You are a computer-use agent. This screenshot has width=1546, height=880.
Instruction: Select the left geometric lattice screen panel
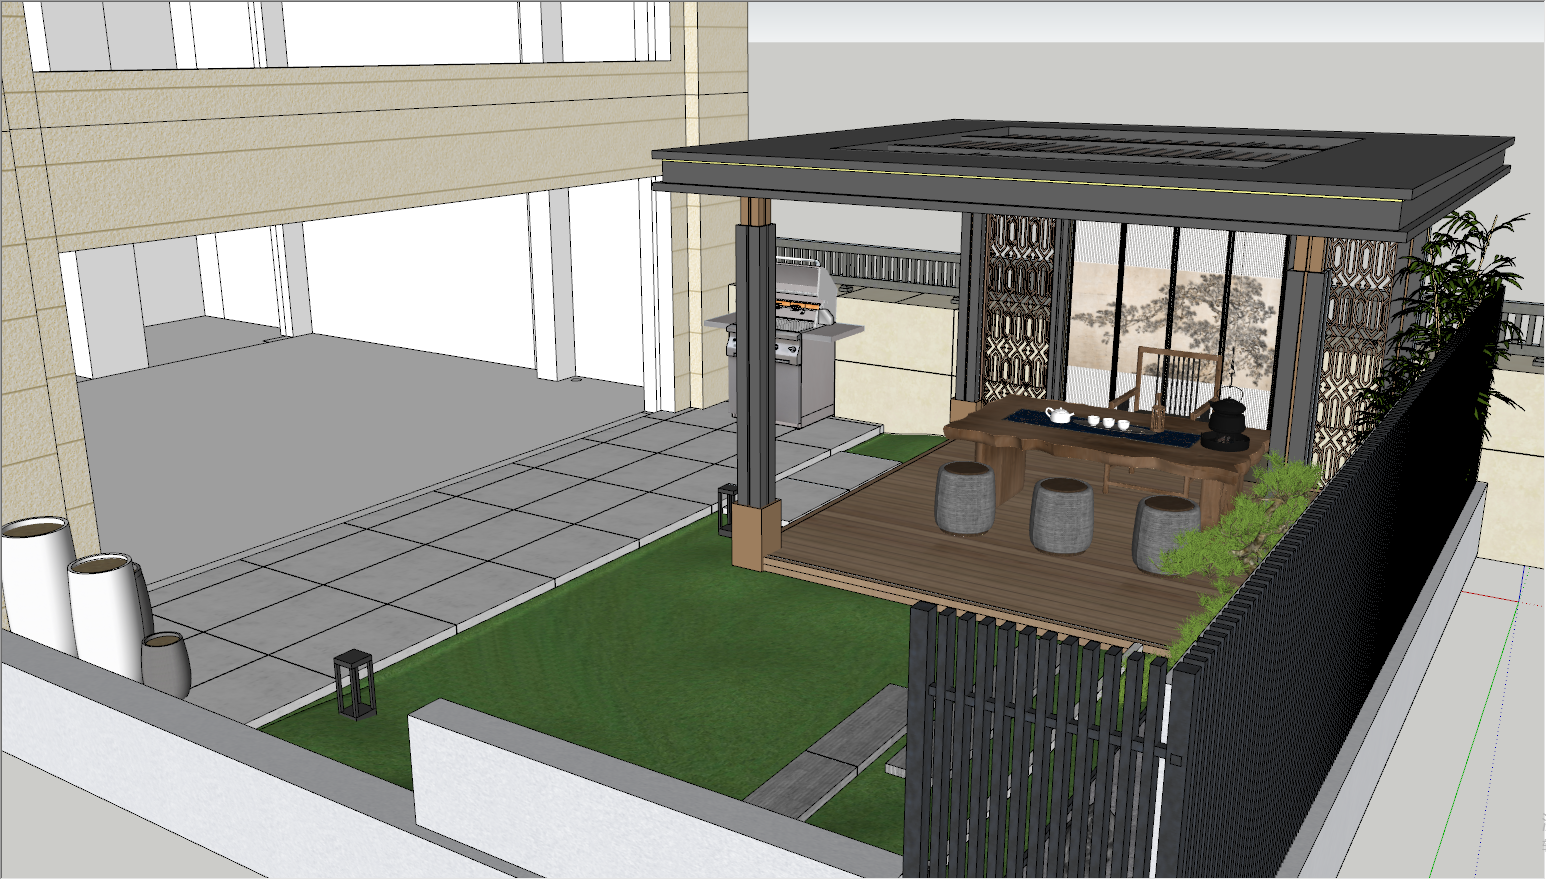coord(1018,310)
